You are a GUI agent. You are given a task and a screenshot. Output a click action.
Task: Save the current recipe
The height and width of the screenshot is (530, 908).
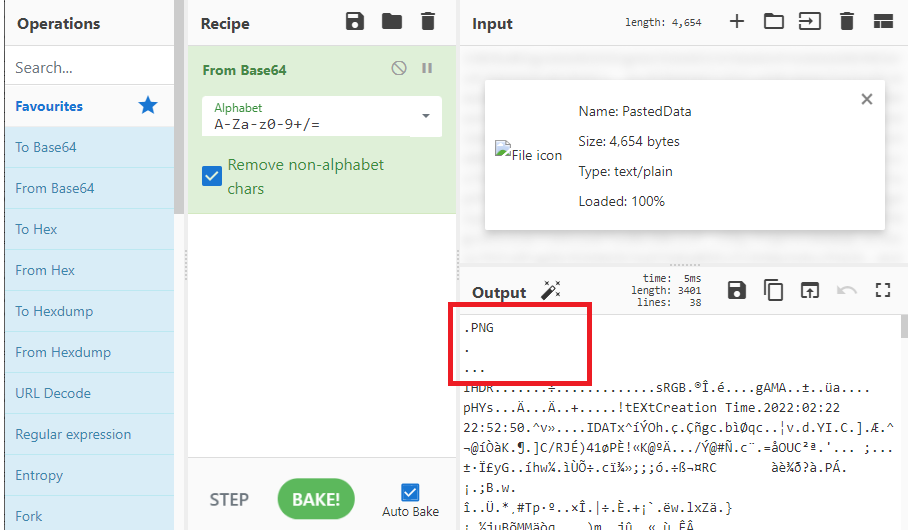point(354,22)
